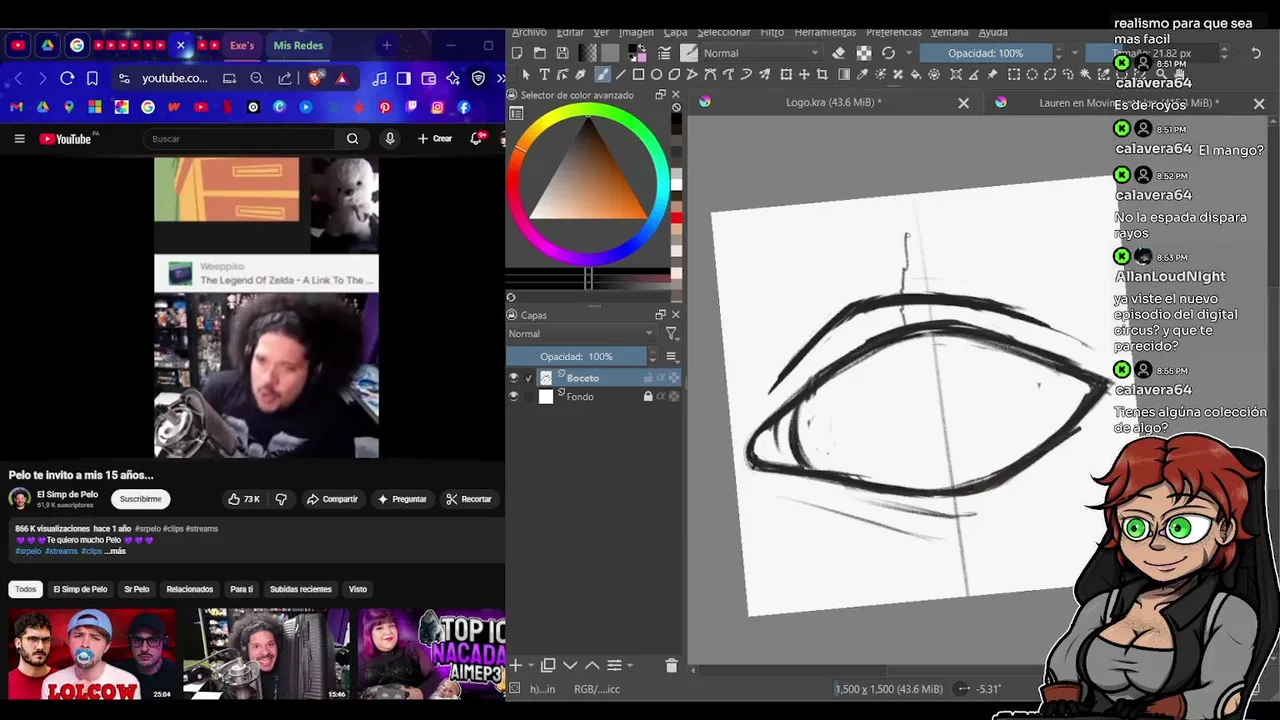Image resolution: width=1280 pixels, height=720 pixels.
Task: Select the Fill bucket tool in Krita
Action: (916, 74)
